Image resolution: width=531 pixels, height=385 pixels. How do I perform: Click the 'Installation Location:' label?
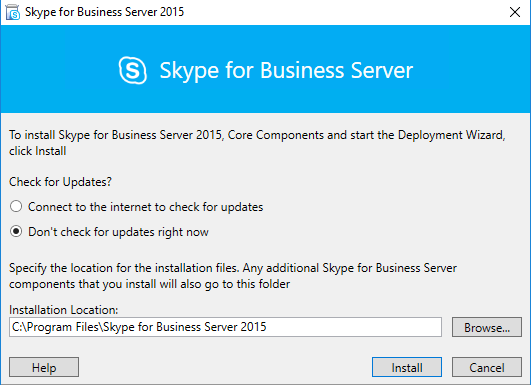[64, 309]
